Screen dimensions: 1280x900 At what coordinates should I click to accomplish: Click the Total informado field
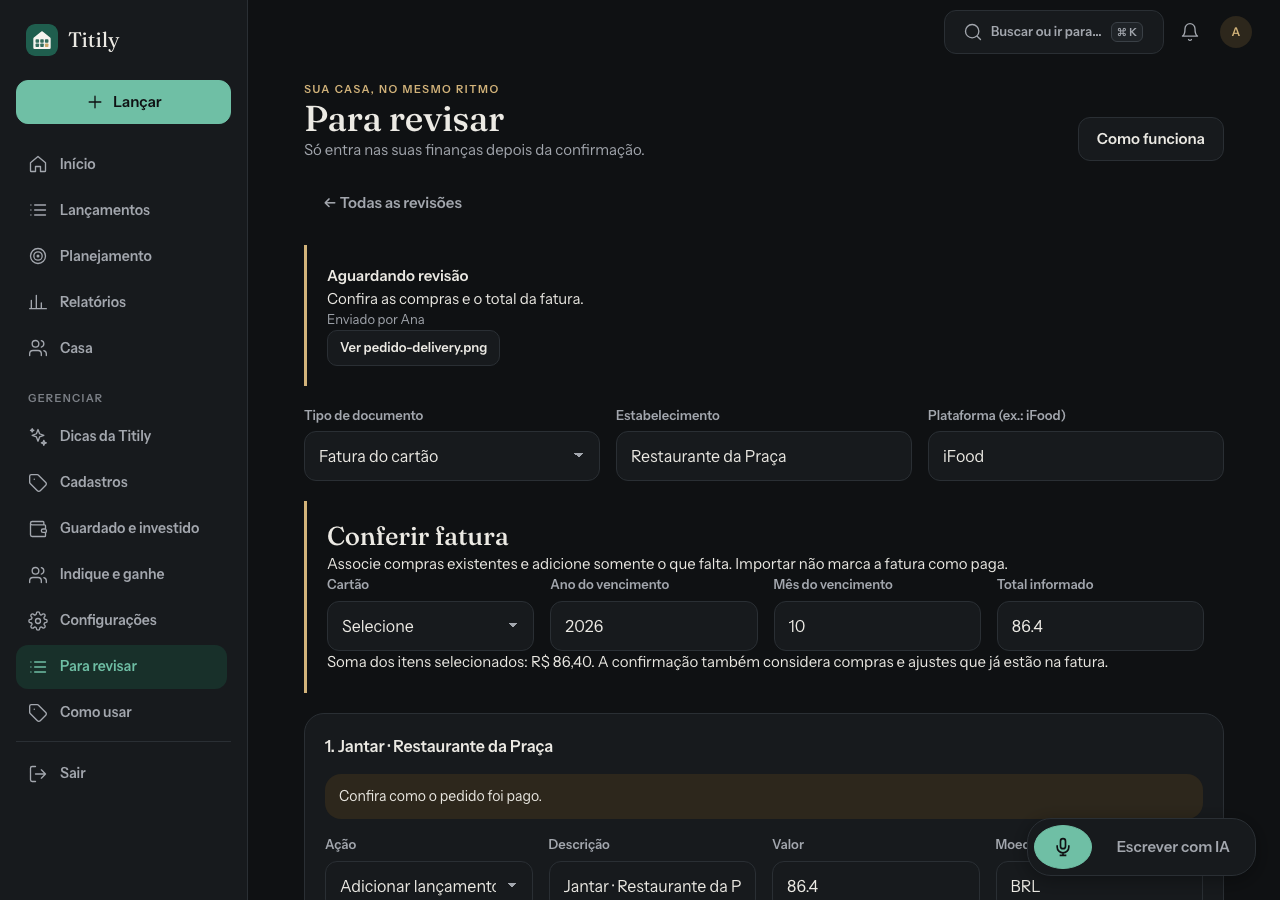[1100, 626]
